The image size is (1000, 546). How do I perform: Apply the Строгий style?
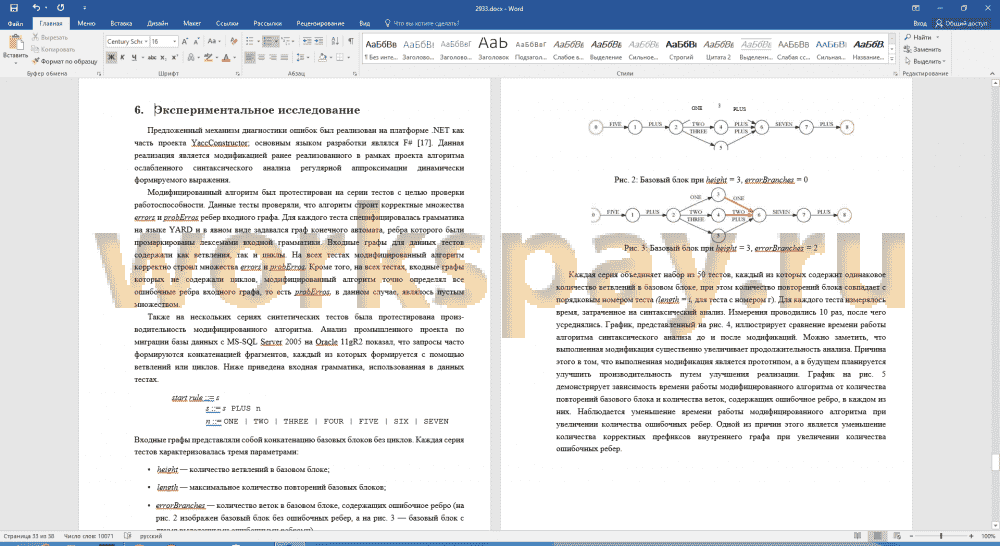point(681,50)
